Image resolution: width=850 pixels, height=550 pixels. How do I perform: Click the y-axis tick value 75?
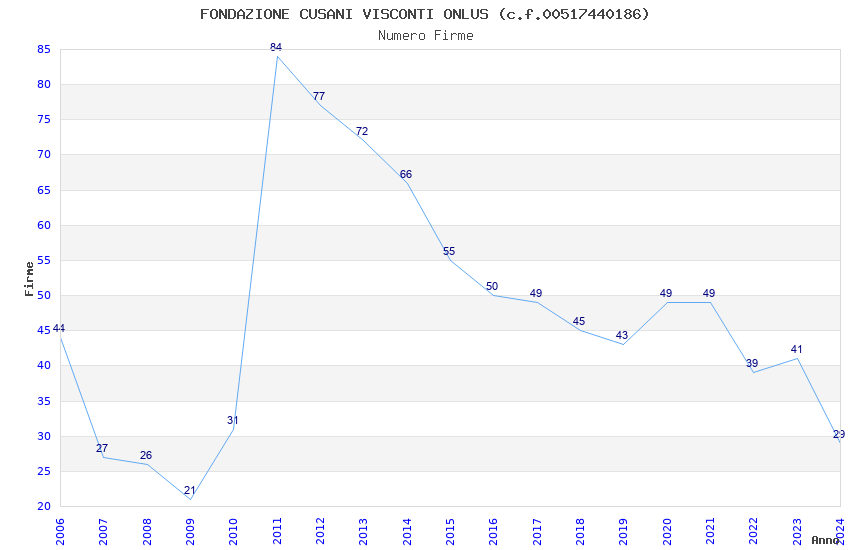click(x=44, y=119)
